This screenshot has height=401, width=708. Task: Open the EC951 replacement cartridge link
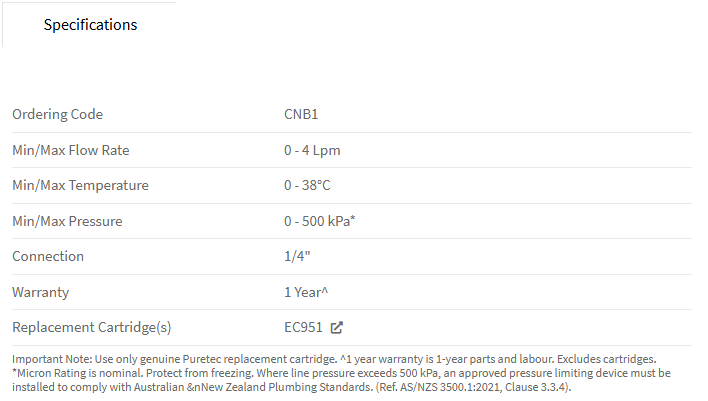click(x=303, y=327)
